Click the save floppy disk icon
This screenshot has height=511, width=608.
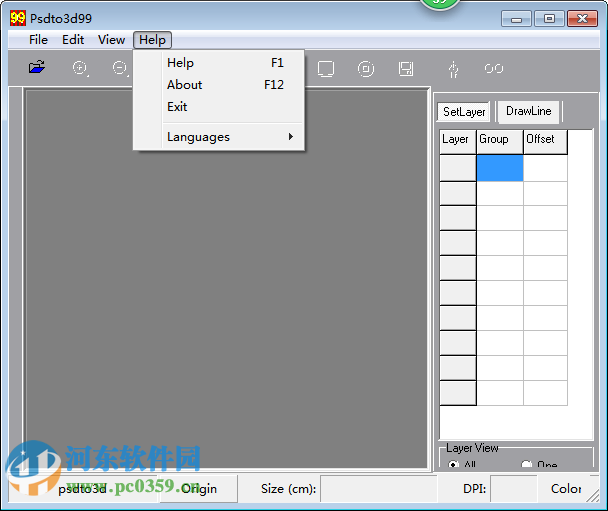point(406,69)
